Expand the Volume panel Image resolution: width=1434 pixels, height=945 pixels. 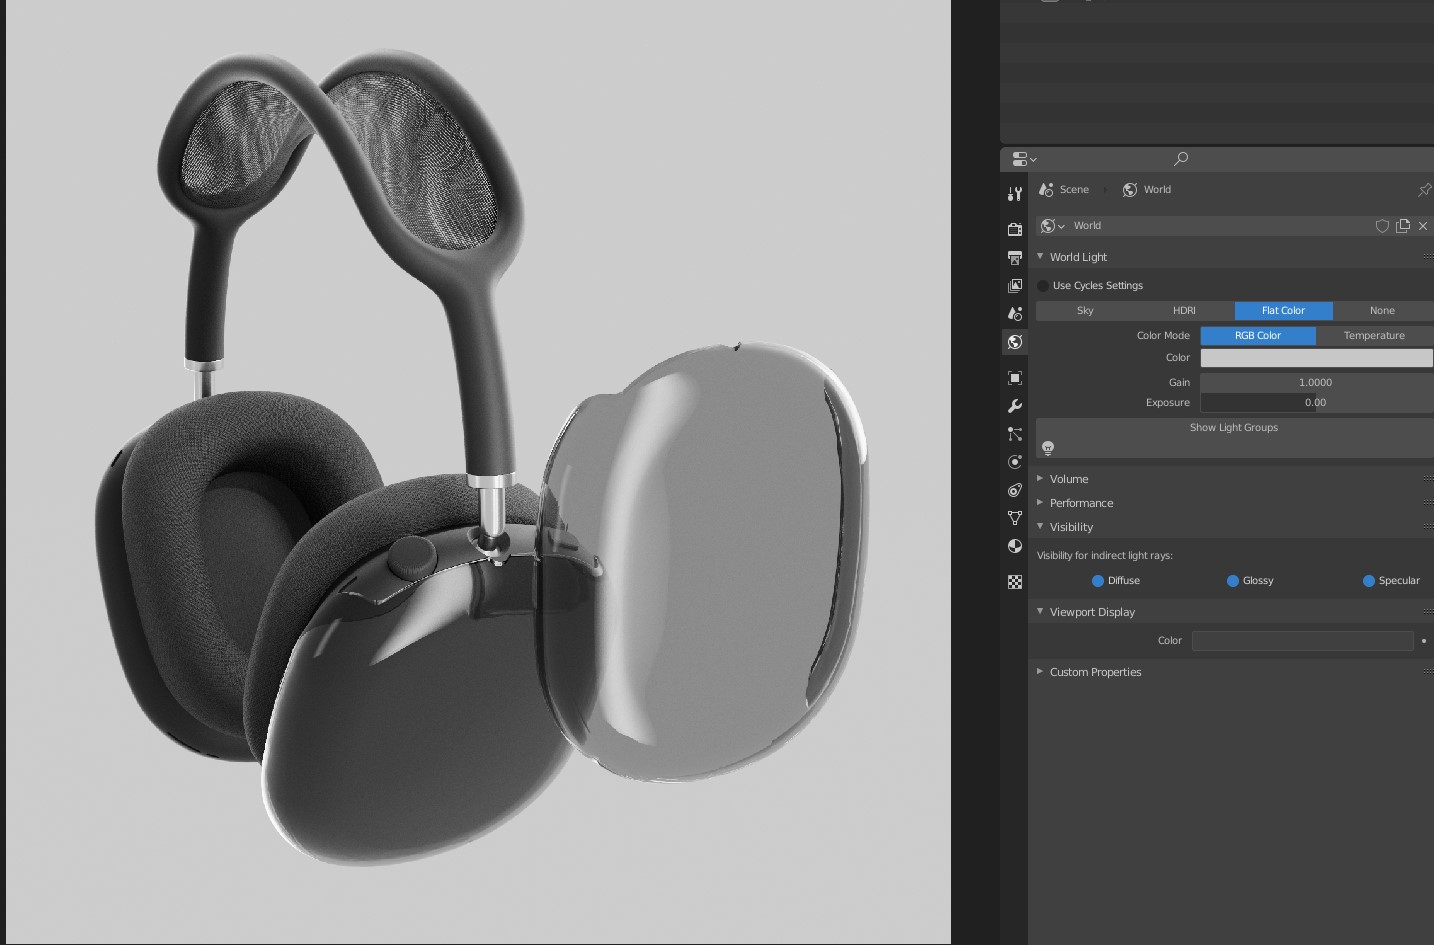coord(1068,479)
